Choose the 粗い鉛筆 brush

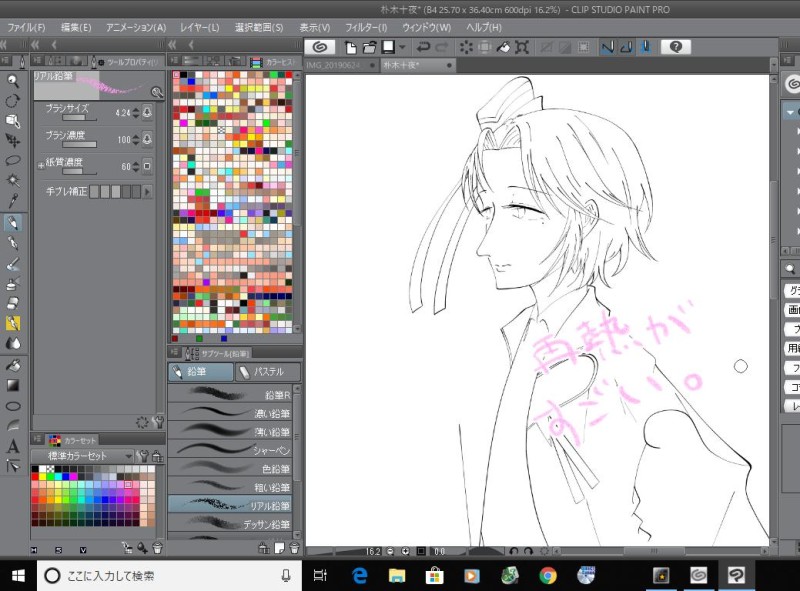click(x=230, y=487)
